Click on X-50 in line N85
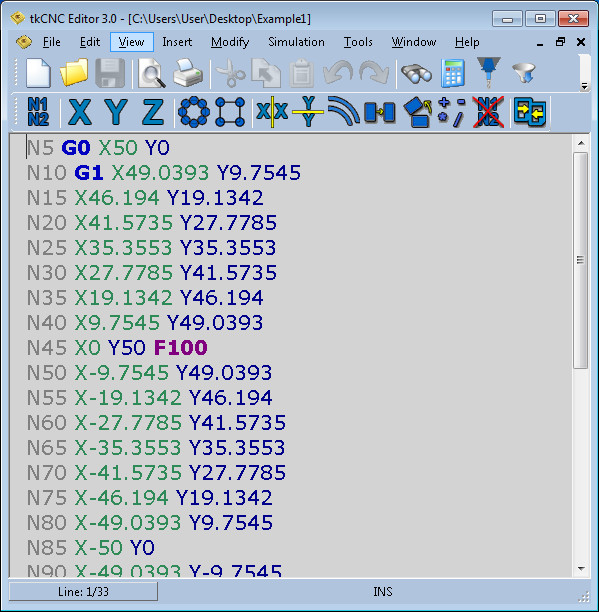599x612 pixels. 98,548
